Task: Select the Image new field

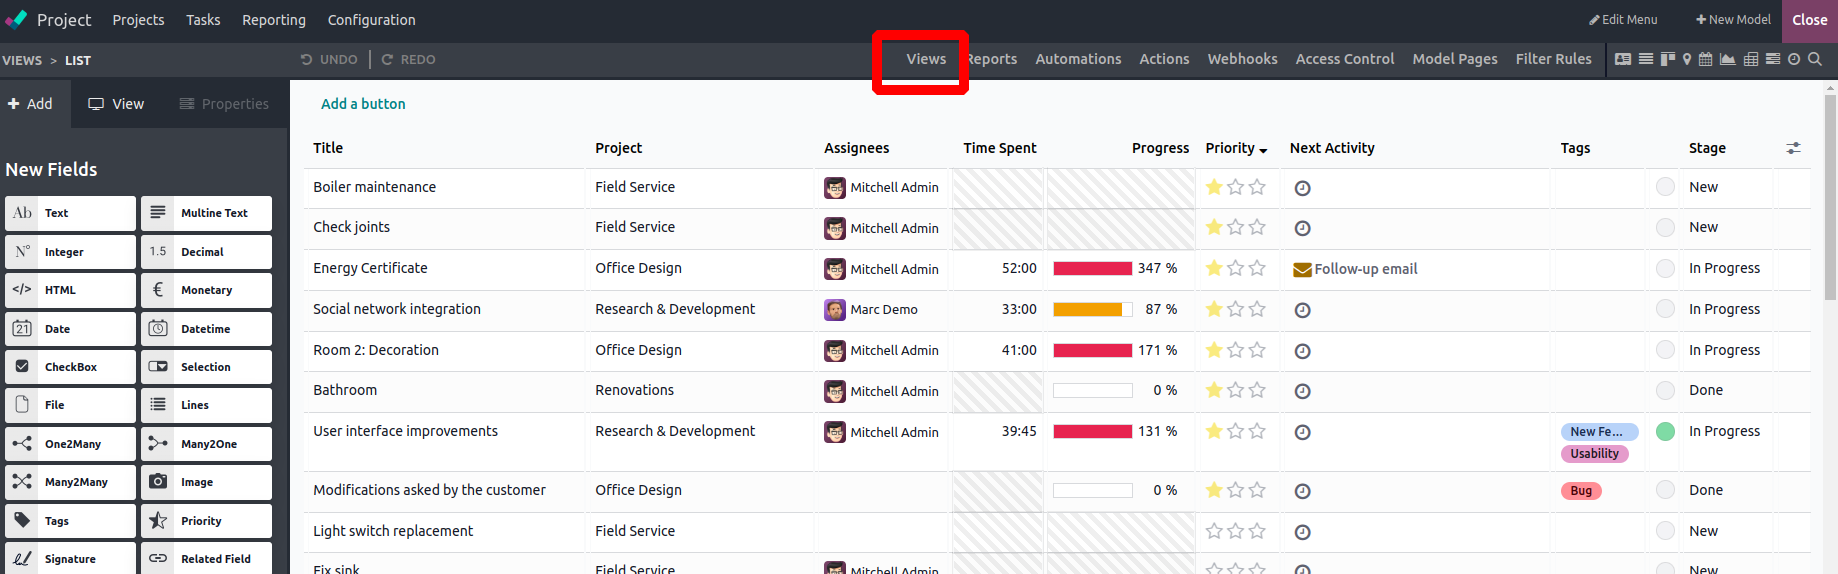Action: (x=206, y=482)
